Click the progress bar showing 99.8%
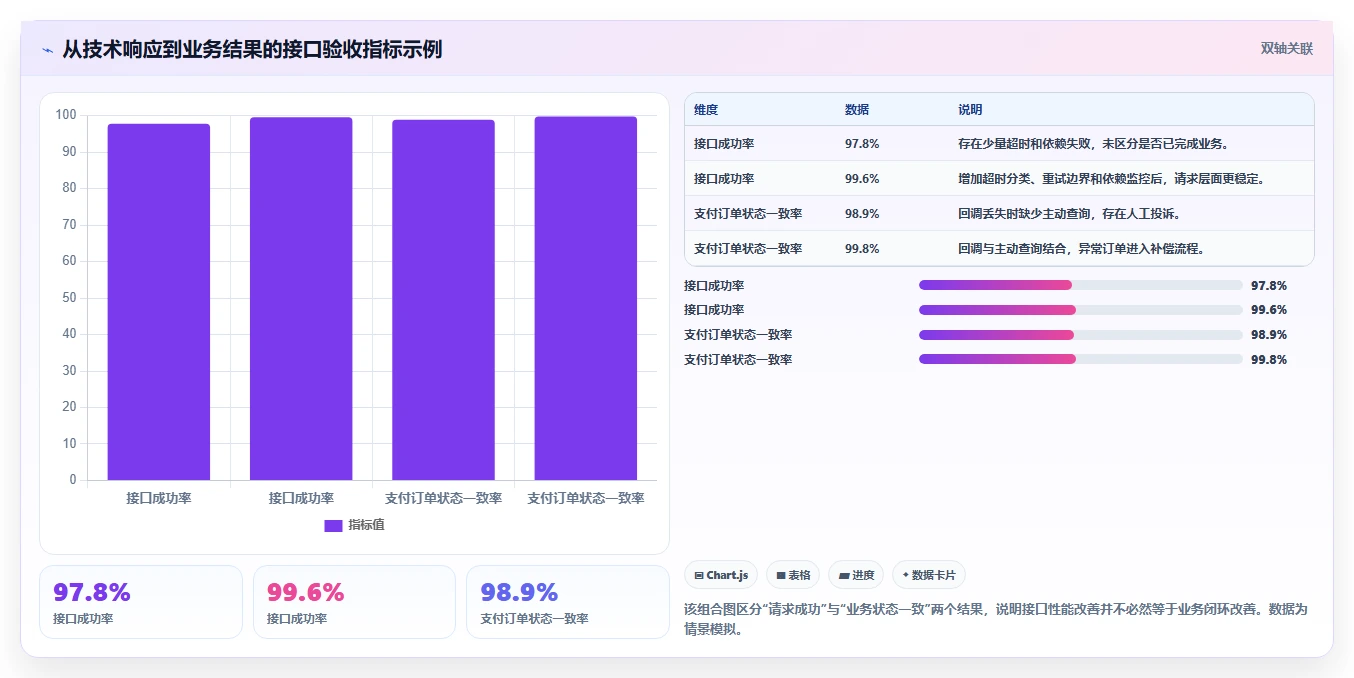This screenshot has height=678, width=1354. pyautogui.click(x=1081, y=359)
